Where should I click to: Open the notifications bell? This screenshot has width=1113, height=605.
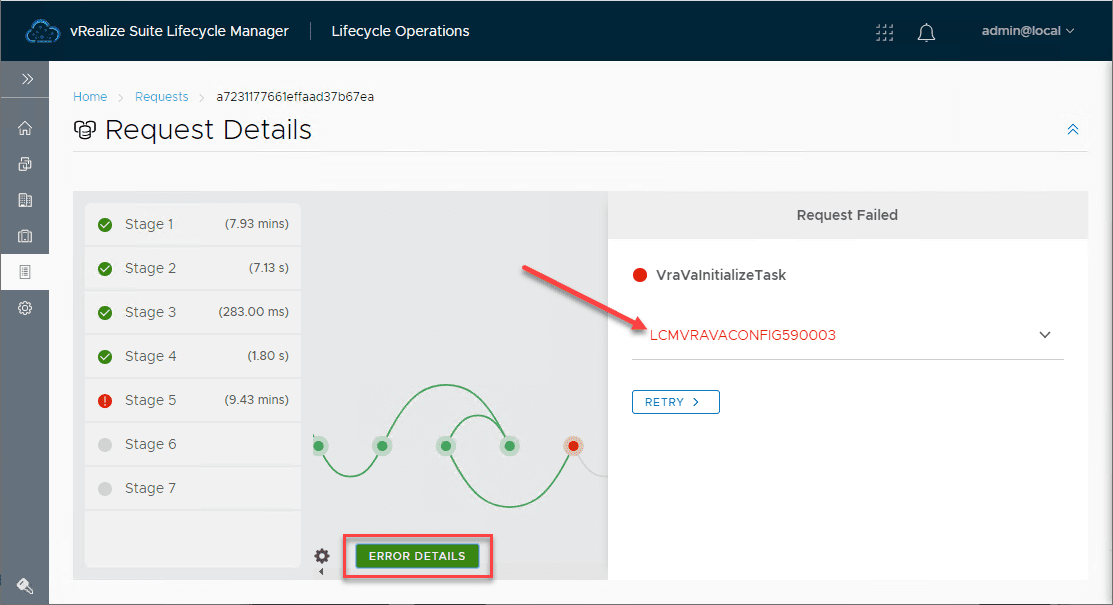tap(926, 32)
